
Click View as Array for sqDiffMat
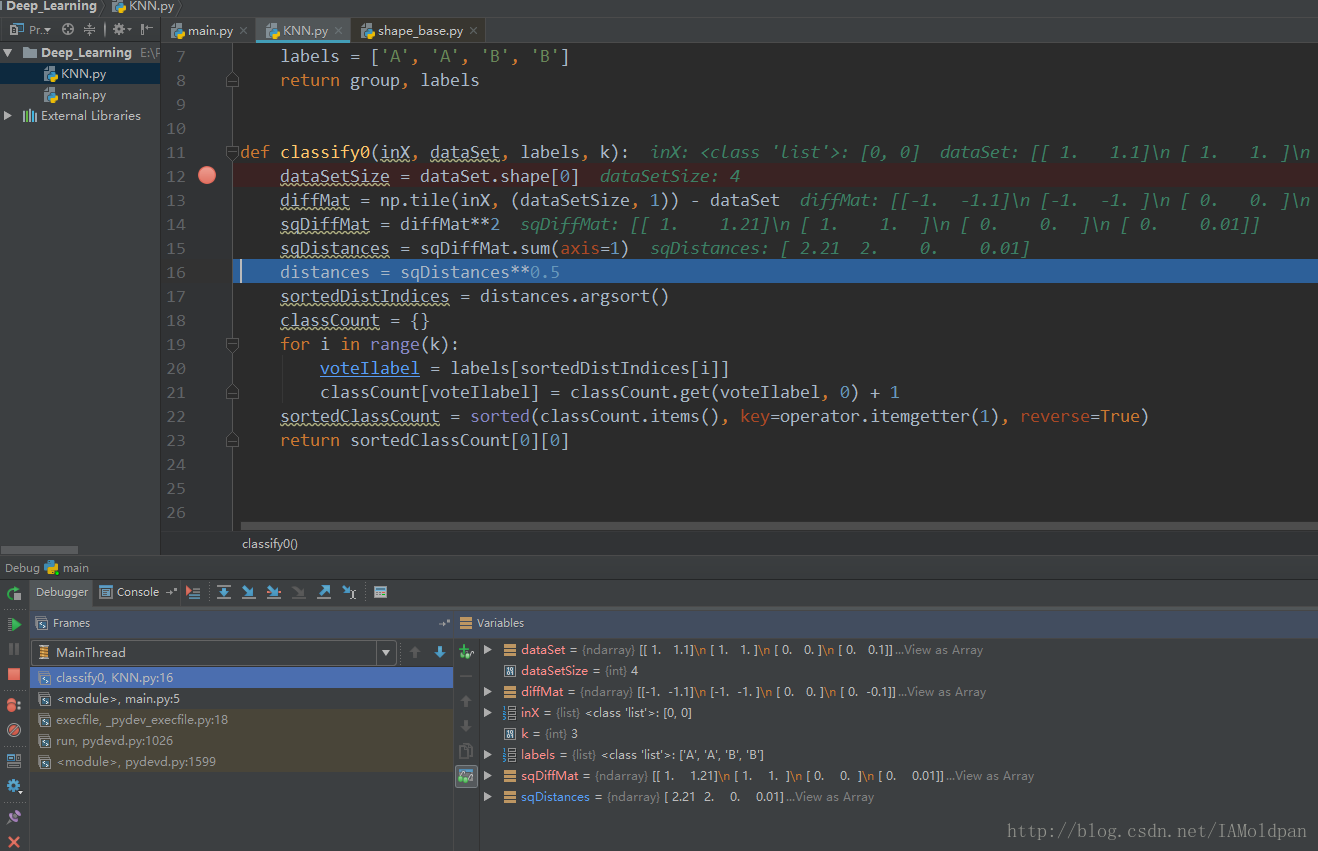coord(995,776)
